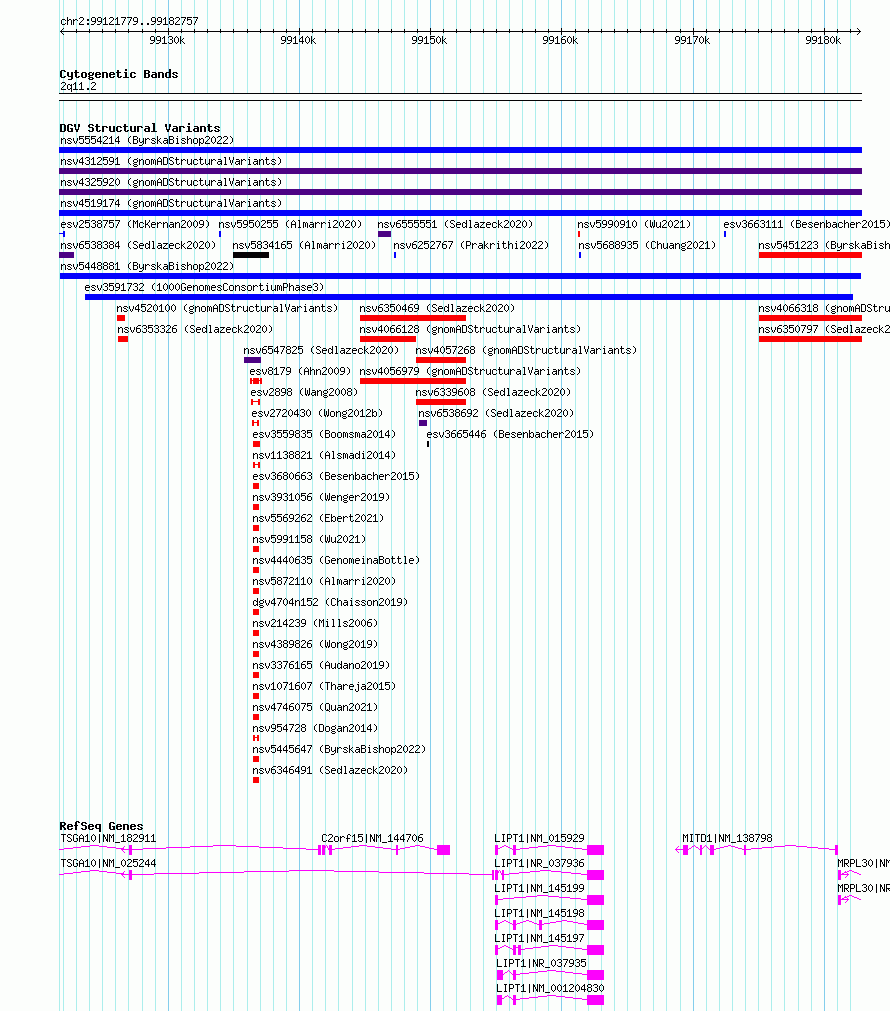The height and width of the screenshot is (1011, 890).
Task: Click the red marker under nsv6346491
Action: 256,780
